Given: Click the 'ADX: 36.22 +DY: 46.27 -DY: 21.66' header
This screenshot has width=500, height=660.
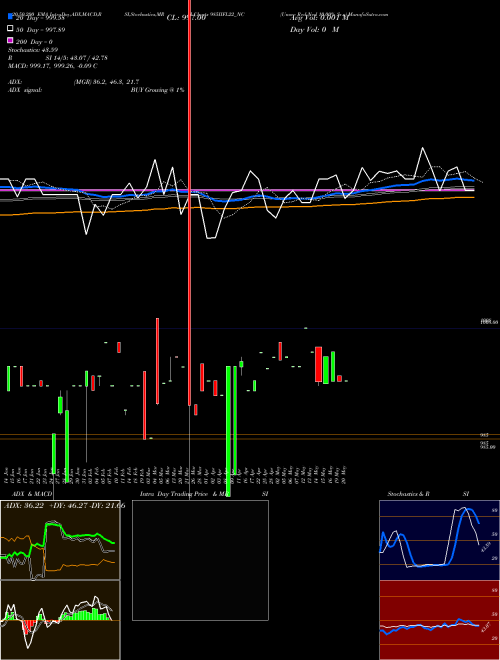Looking at the screenshot, I should click(x=64, y=506).
